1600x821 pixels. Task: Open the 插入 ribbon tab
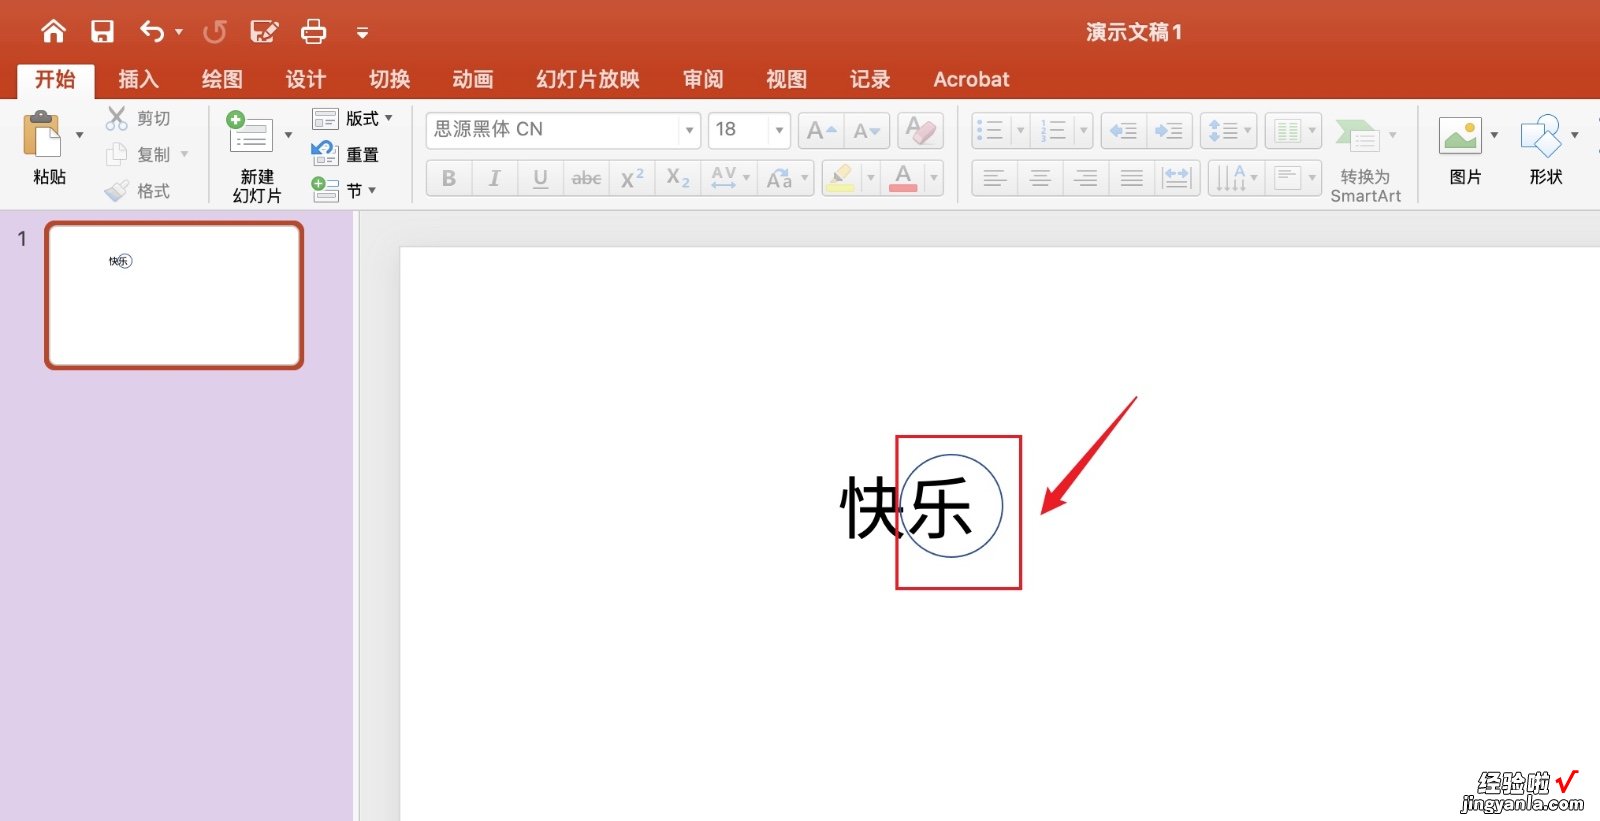point(138,79)
